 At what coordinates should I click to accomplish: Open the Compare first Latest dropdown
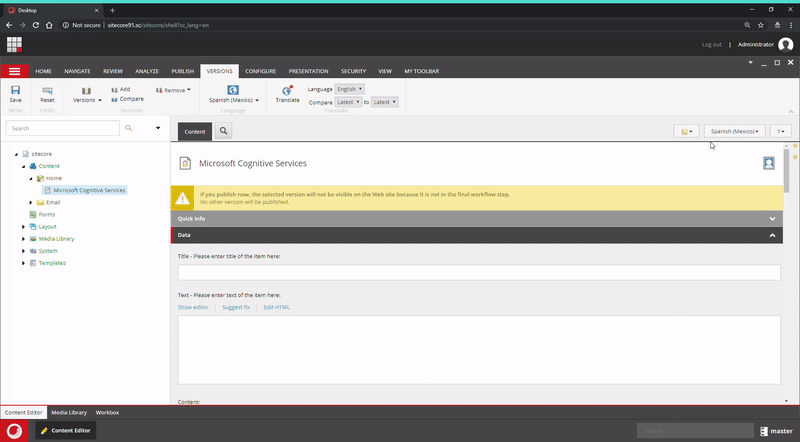click(x=348, y=102)
